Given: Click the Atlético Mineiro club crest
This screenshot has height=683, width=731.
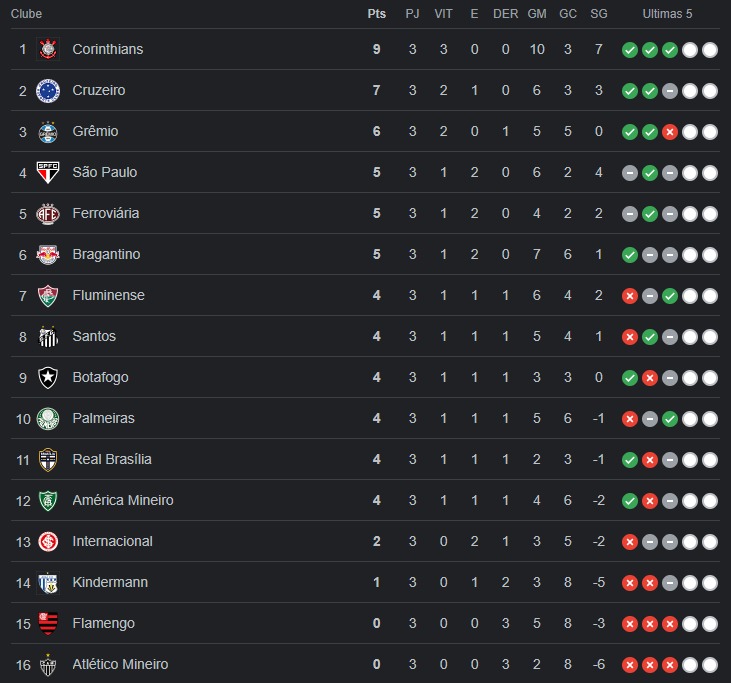Looking at the screenshot, I should click(x=48, y=665).
